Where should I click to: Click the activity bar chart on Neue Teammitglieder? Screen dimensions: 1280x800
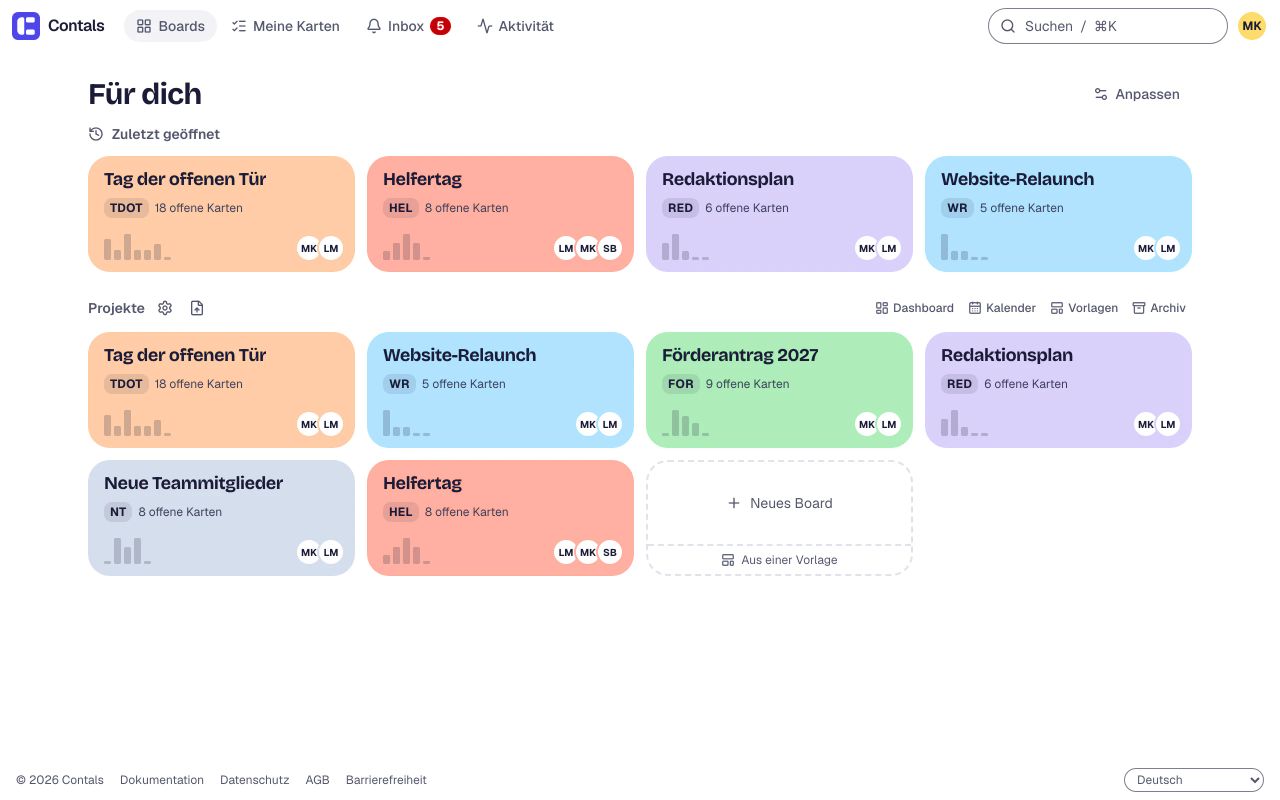pos(128,551)
